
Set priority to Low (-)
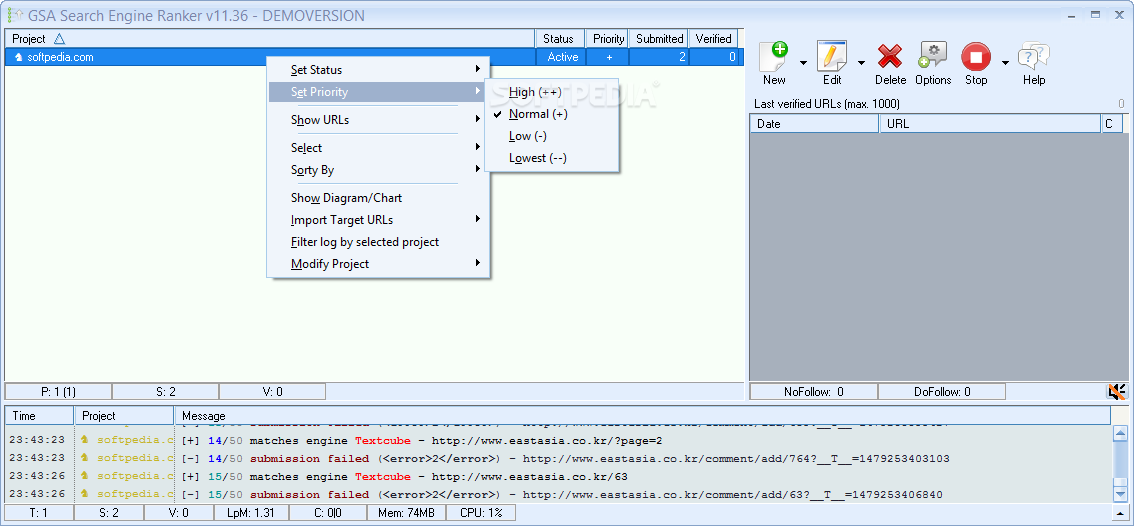pos(552,136)
